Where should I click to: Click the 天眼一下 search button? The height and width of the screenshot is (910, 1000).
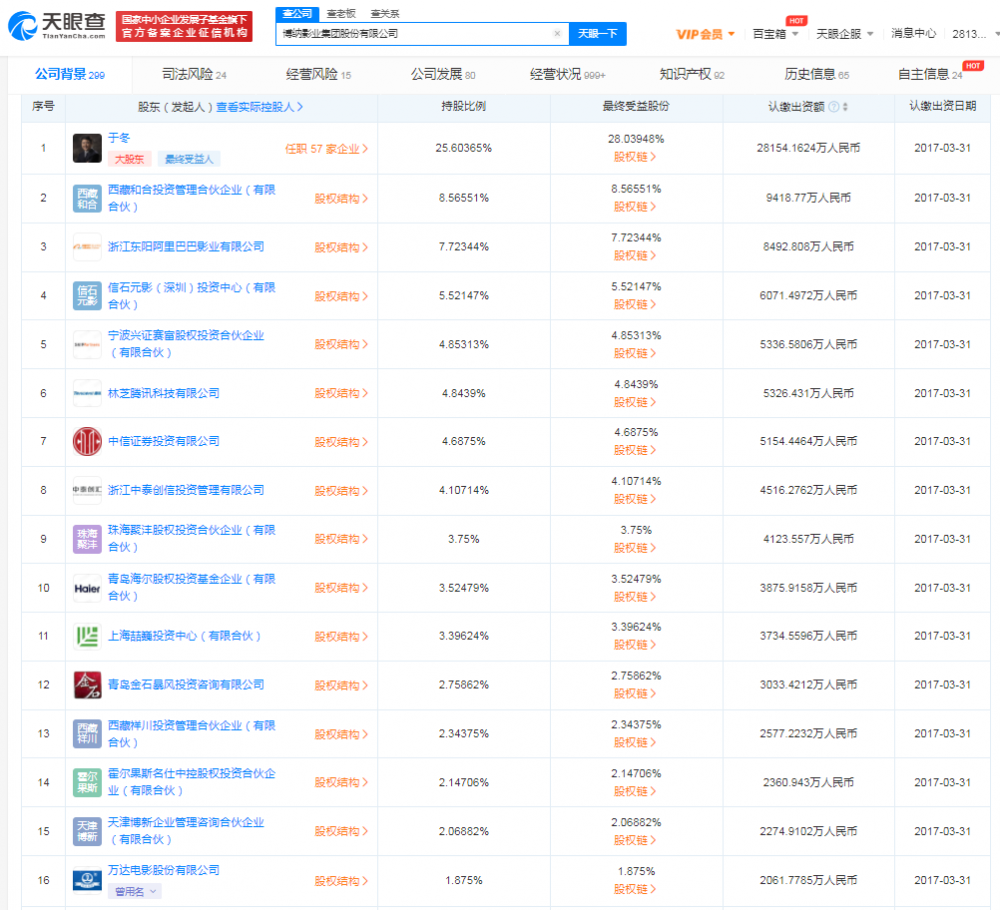(x=598, y=34)
